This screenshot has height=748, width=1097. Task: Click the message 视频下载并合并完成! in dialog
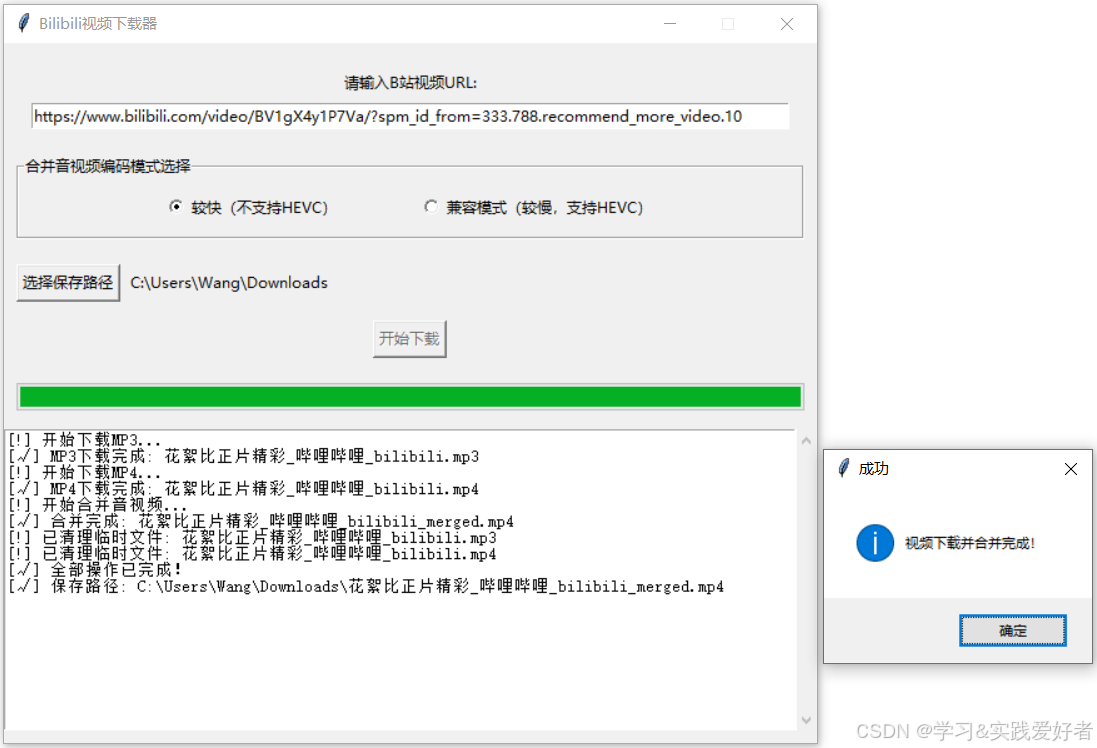970,543
